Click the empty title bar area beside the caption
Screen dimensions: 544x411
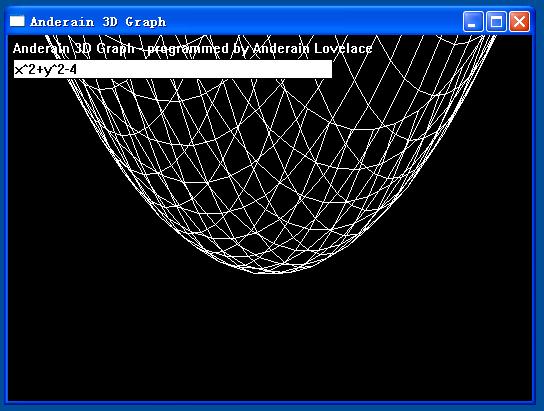pyautogui.click(x=312, y=22)
